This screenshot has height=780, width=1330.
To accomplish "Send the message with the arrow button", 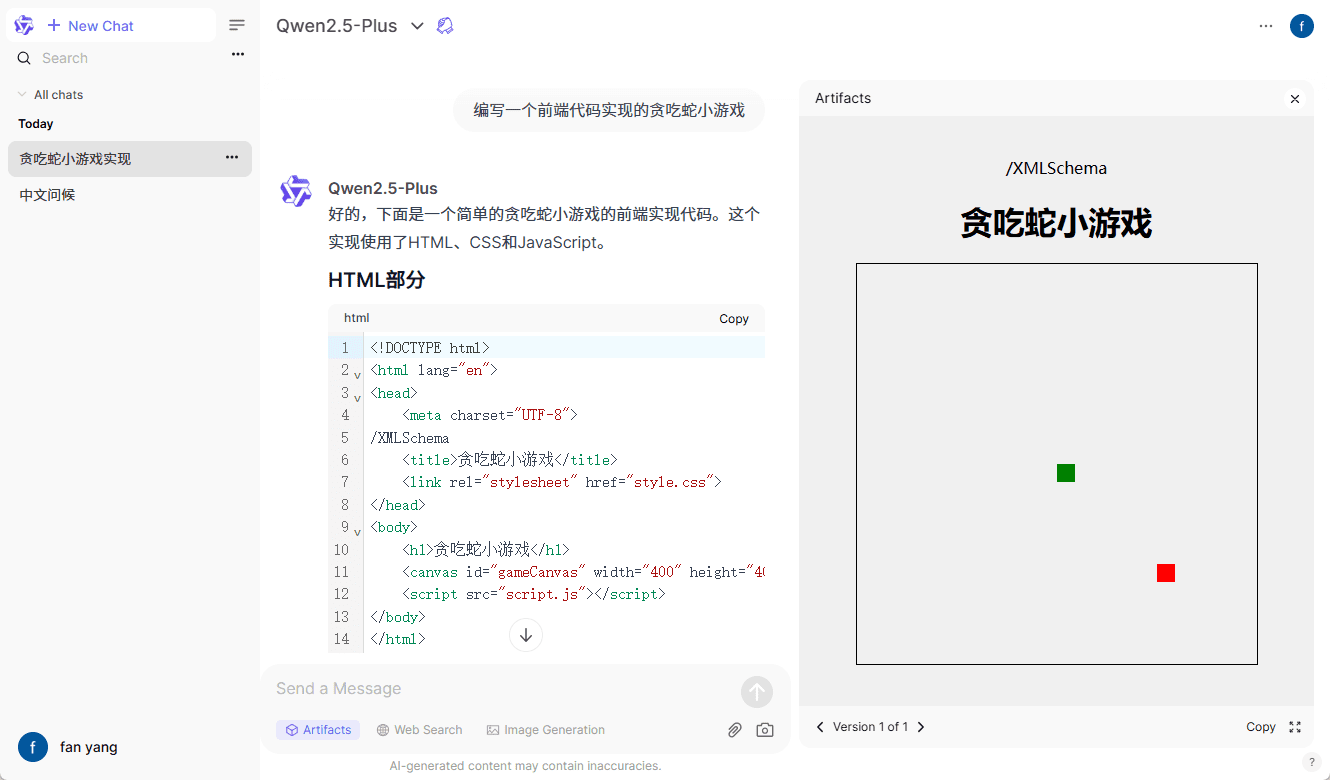I will click(757, 692).
